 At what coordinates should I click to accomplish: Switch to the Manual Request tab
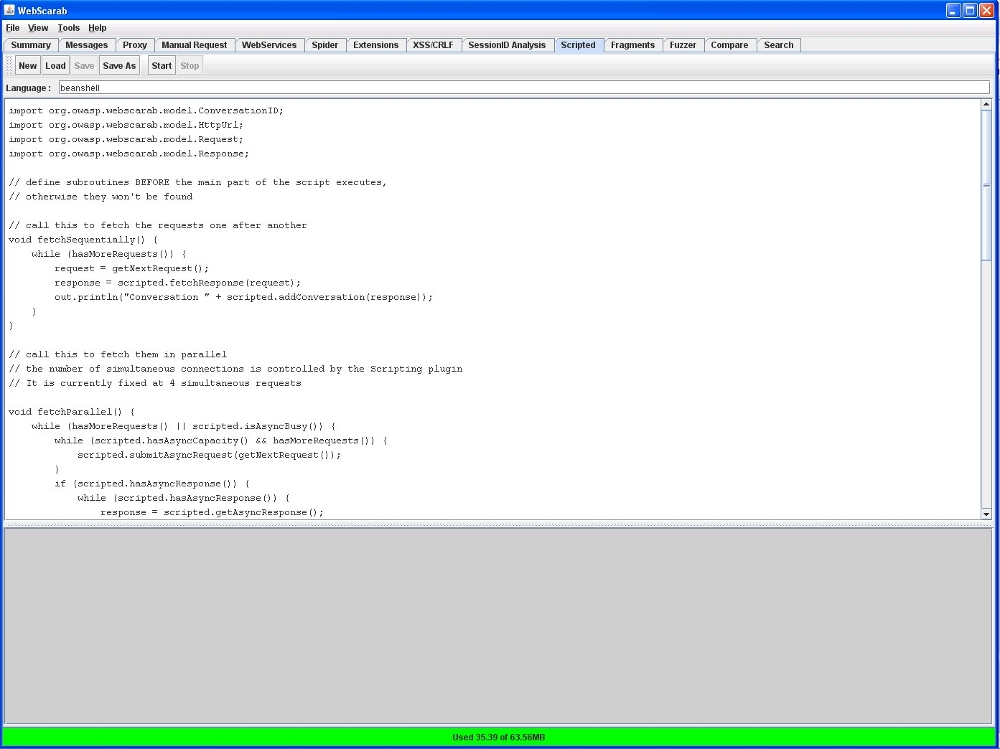tap(195, 45)
